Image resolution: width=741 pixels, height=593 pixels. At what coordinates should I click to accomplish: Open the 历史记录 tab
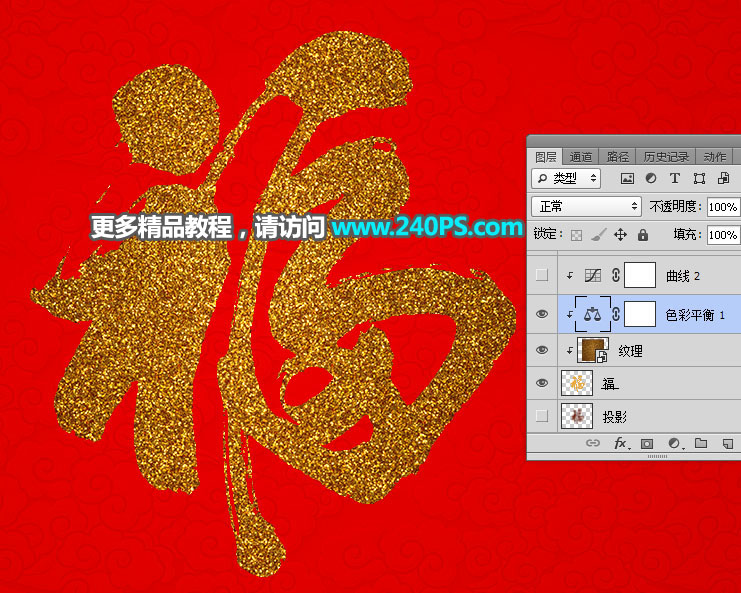(x=666, y=157)
